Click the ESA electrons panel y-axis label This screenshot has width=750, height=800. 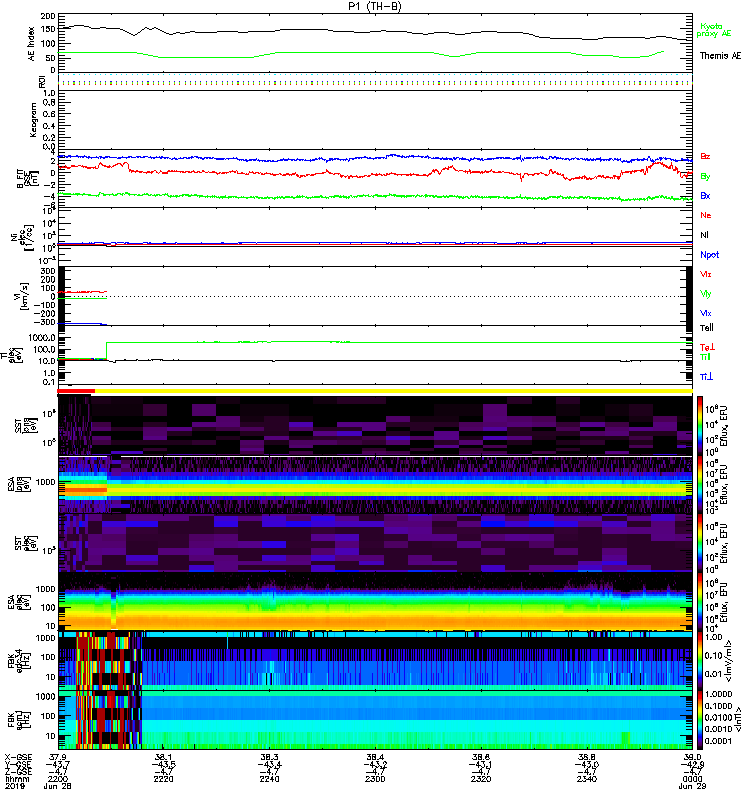tap(18, 602)
